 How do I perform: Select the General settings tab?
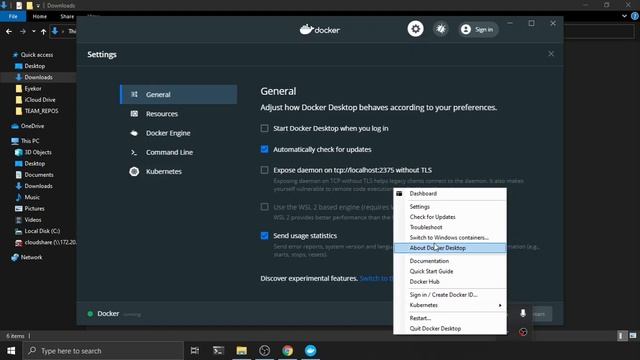click(179, 94)
